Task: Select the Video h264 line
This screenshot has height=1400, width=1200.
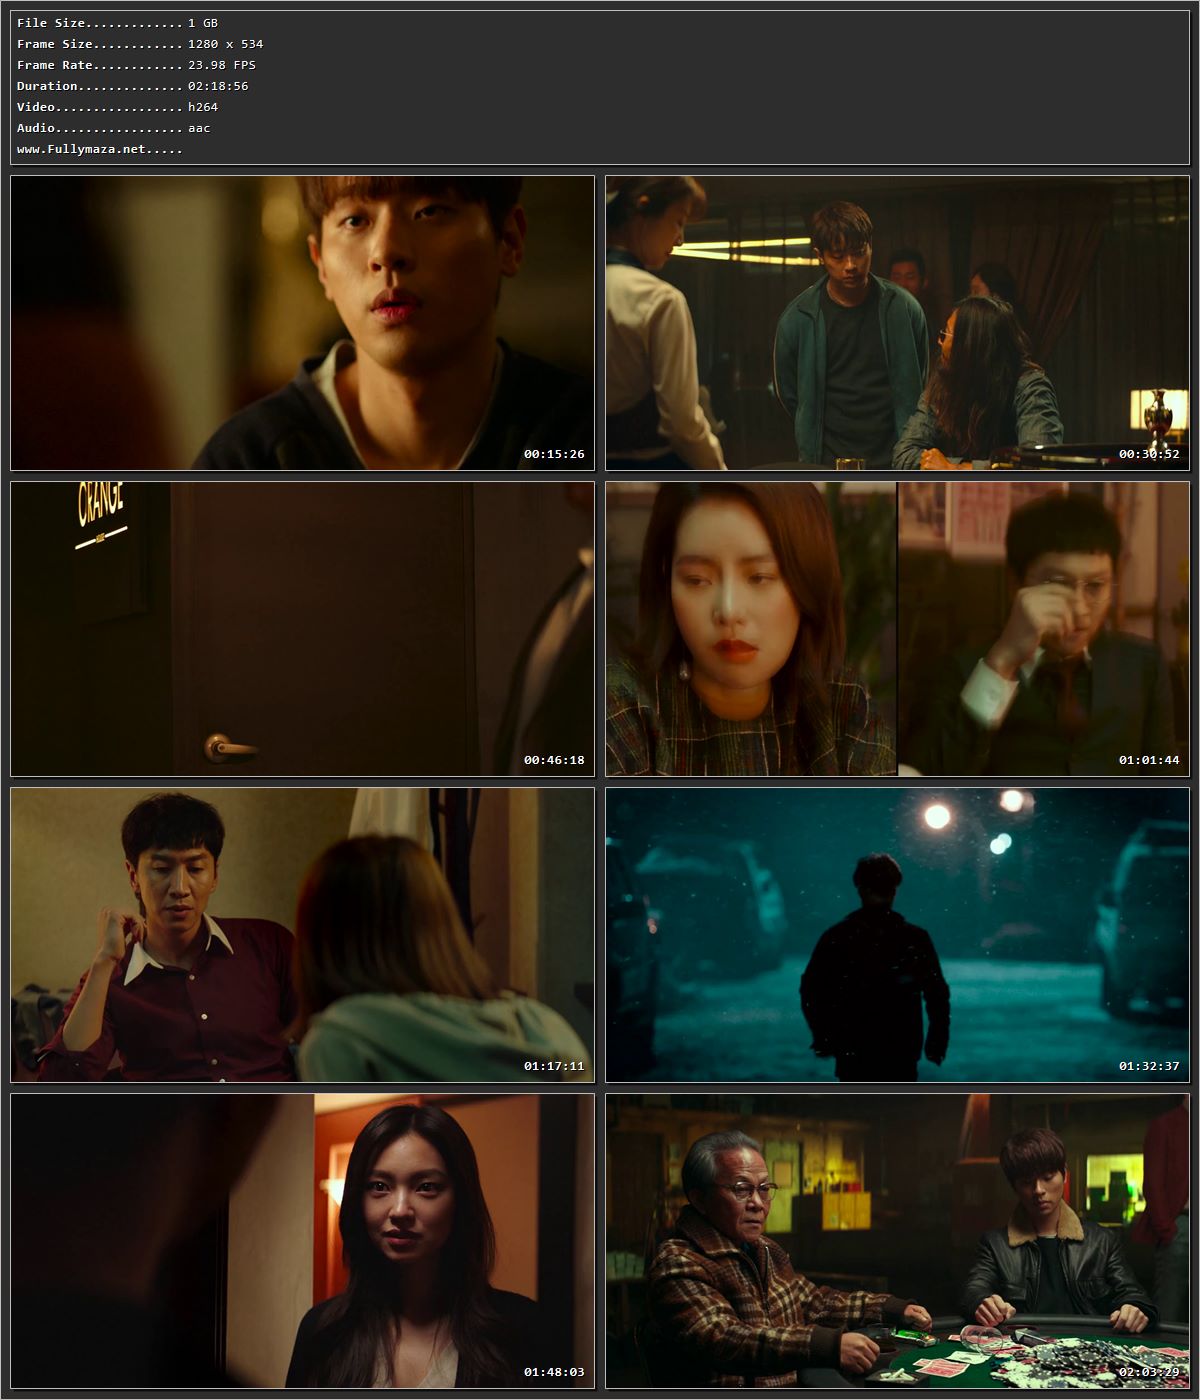Action: coord(117,107)
